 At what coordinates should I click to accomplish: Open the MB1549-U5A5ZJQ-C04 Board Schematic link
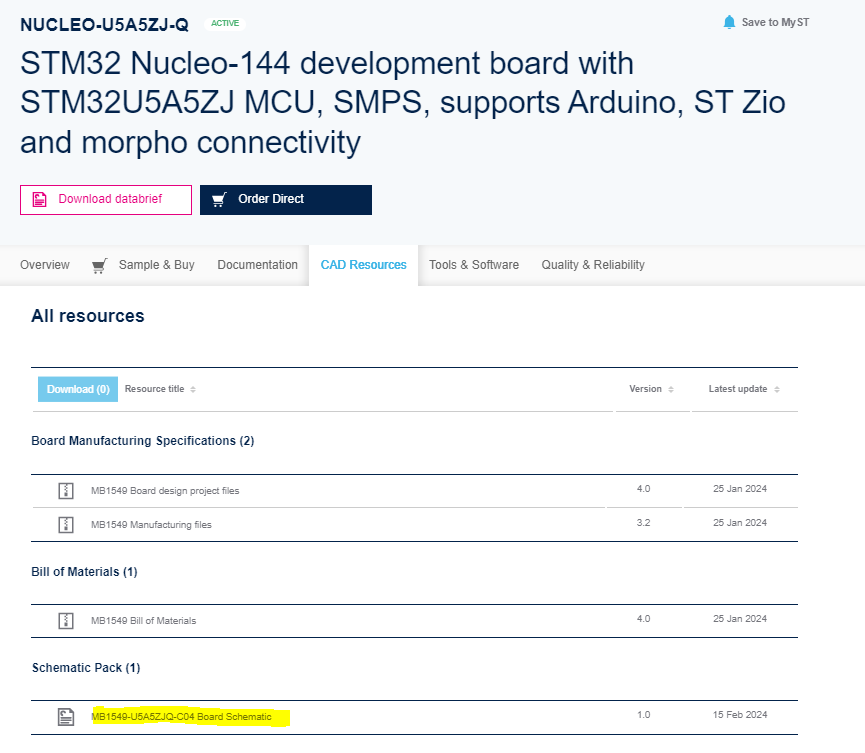click(x=181, y=716)
